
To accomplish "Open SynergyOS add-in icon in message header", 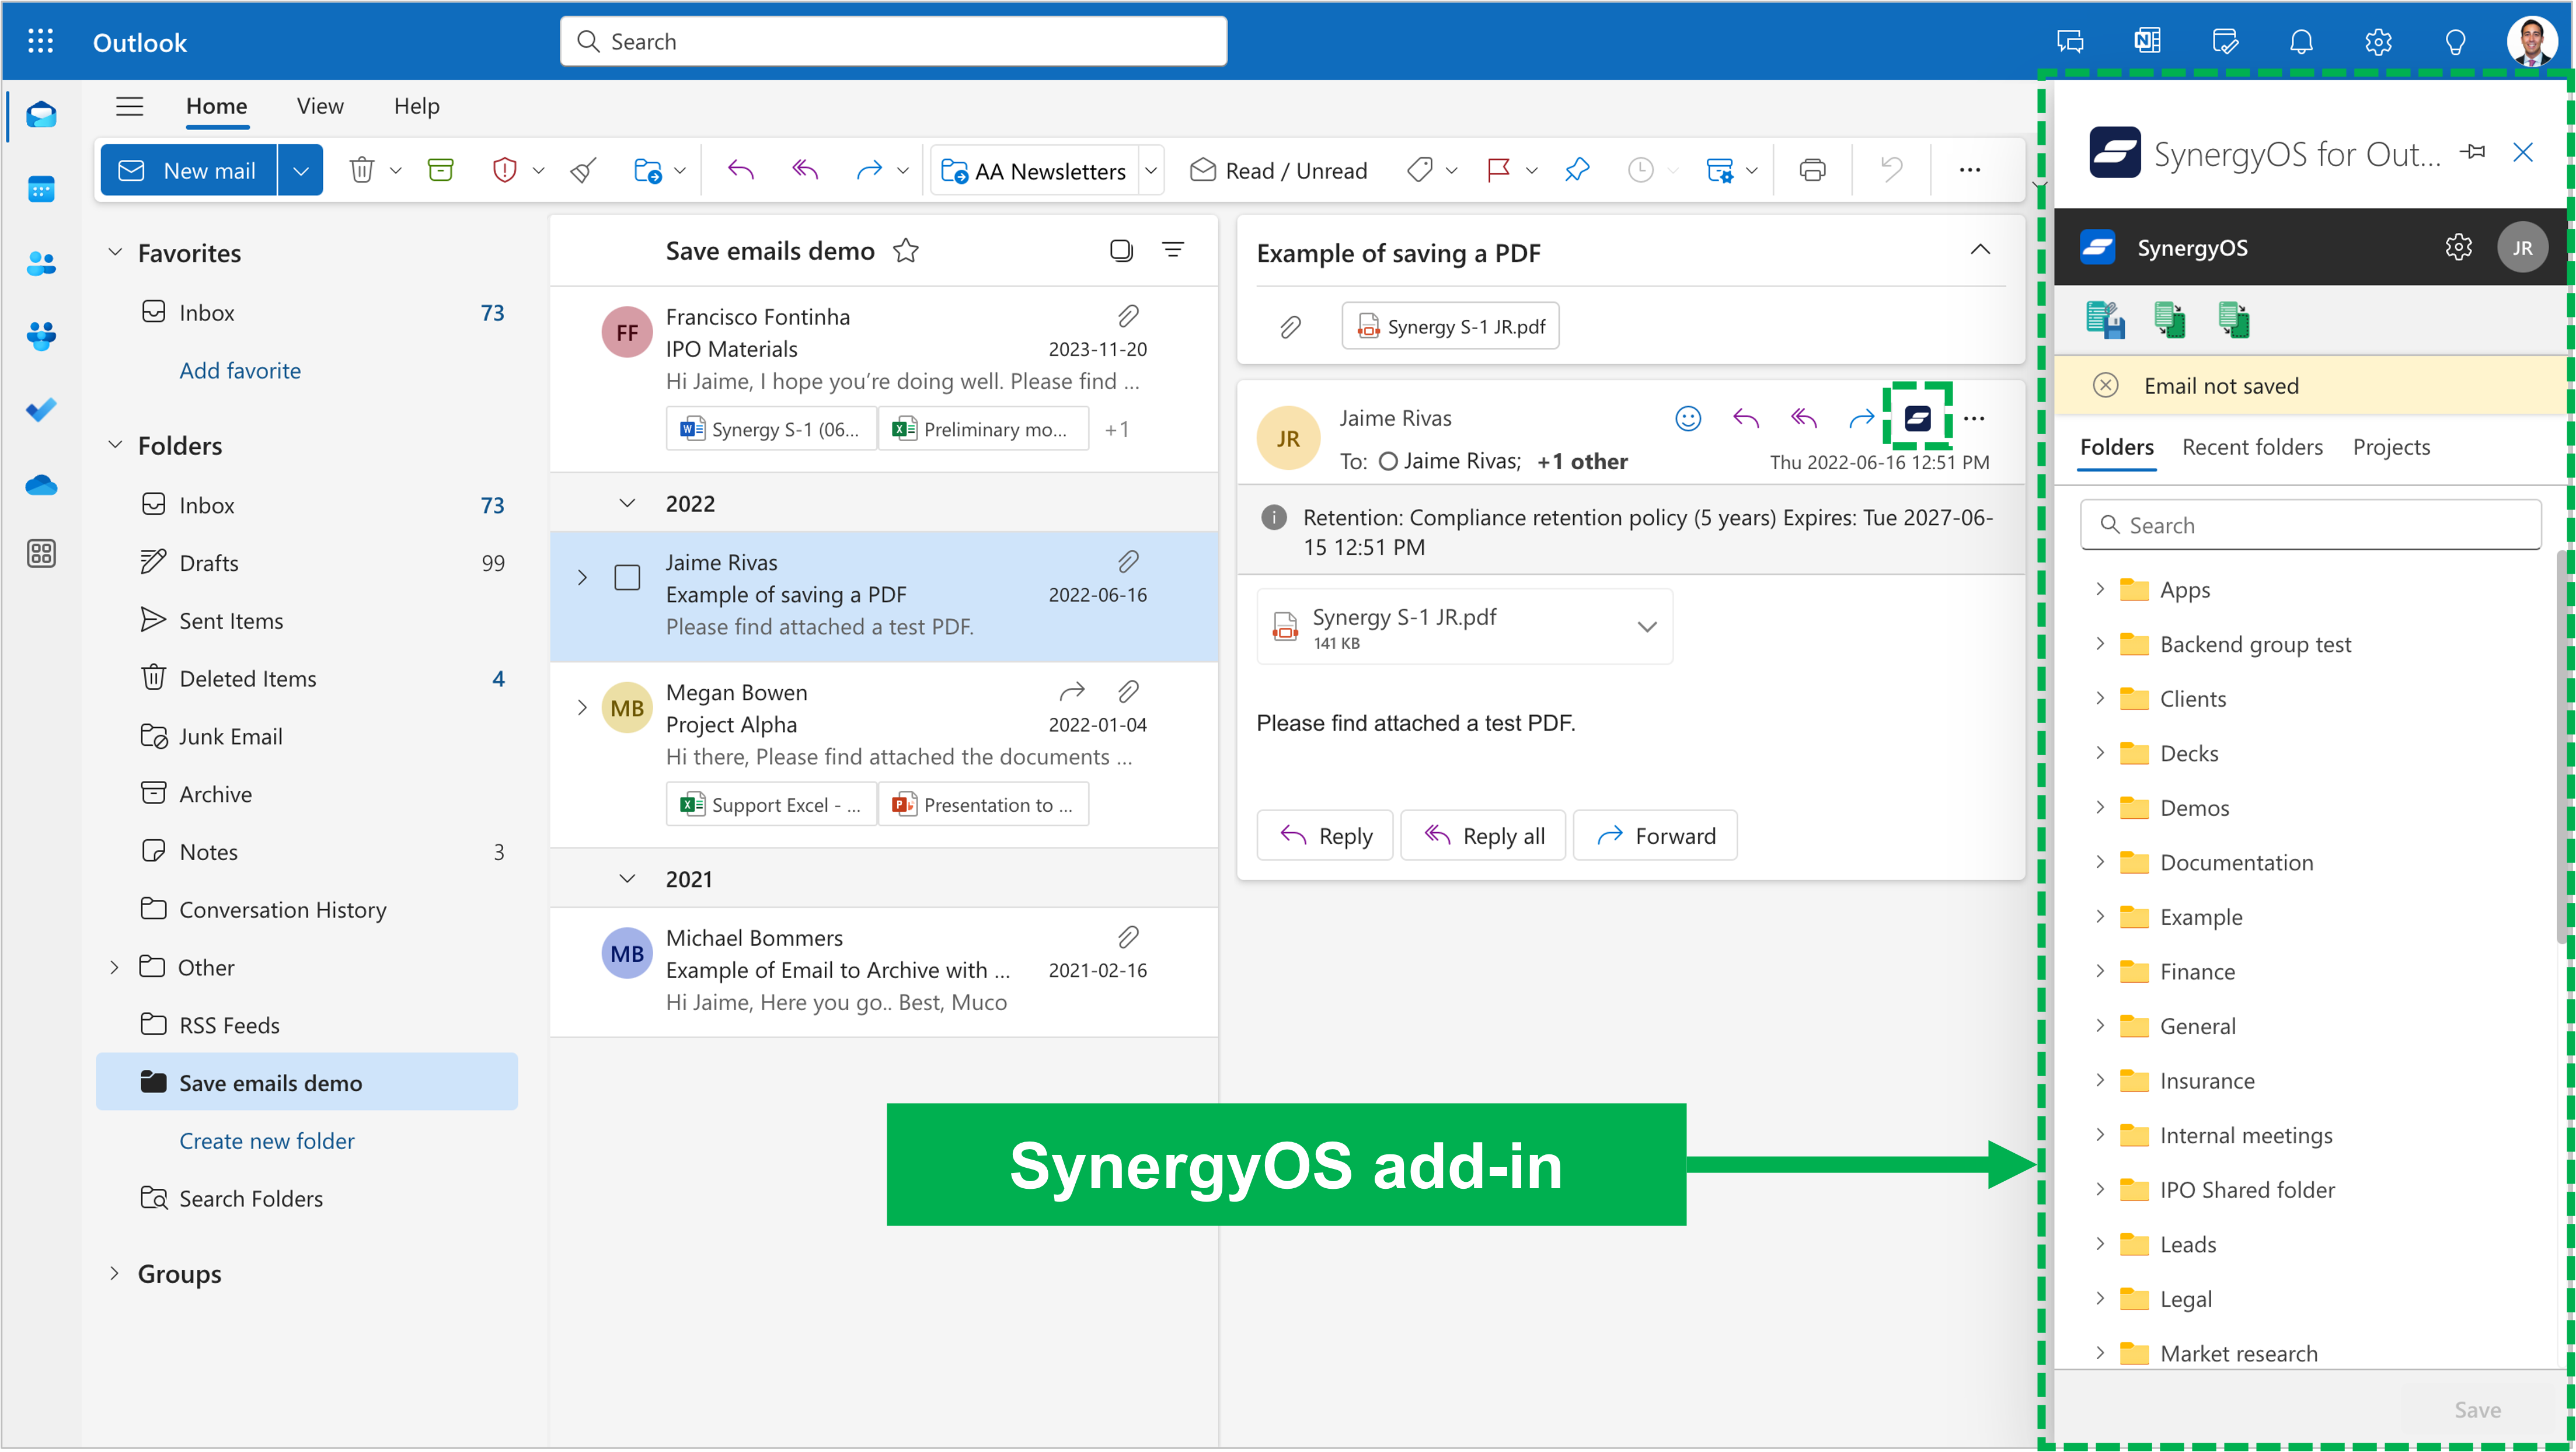I will click(1918, 418).
